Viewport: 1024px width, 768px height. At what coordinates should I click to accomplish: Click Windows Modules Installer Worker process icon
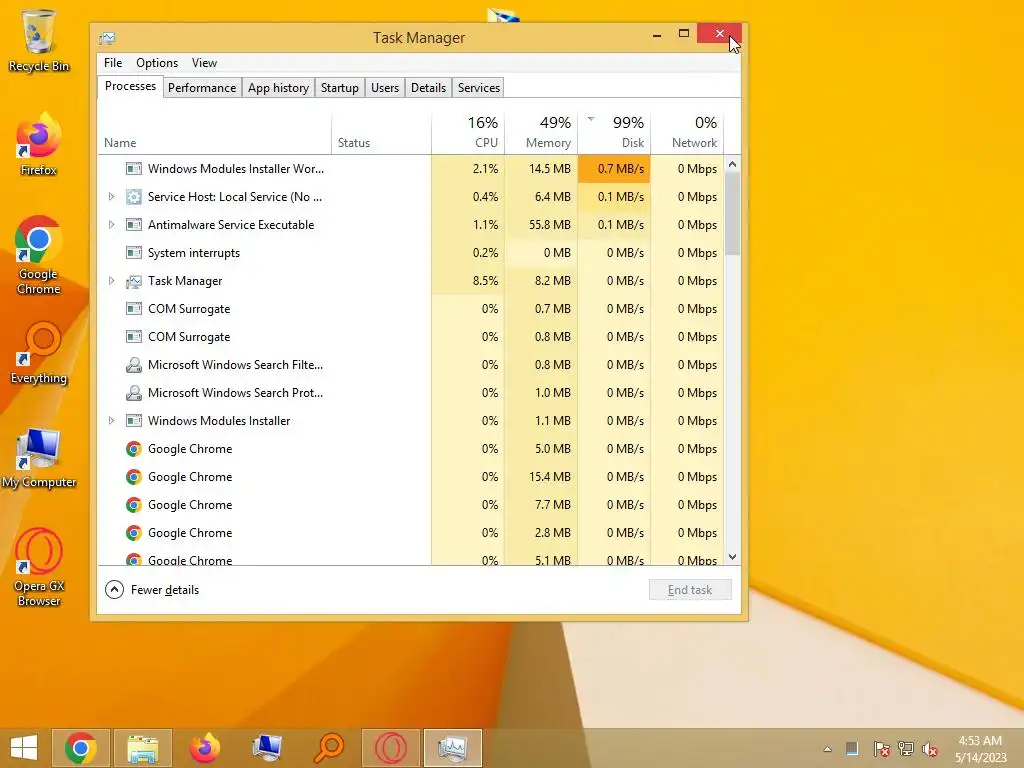(134, 168)
